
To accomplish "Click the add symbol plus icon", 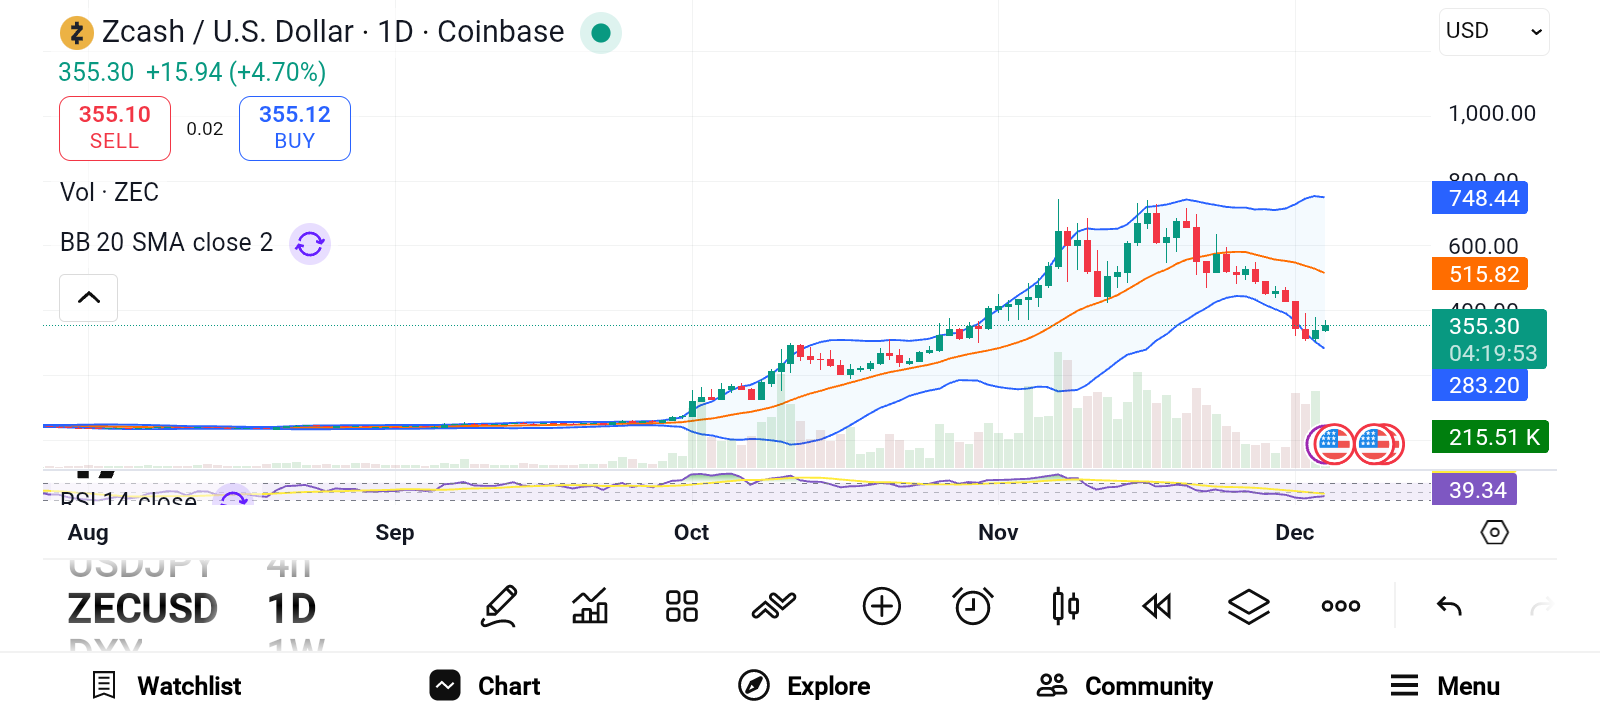I will point(881,606).
